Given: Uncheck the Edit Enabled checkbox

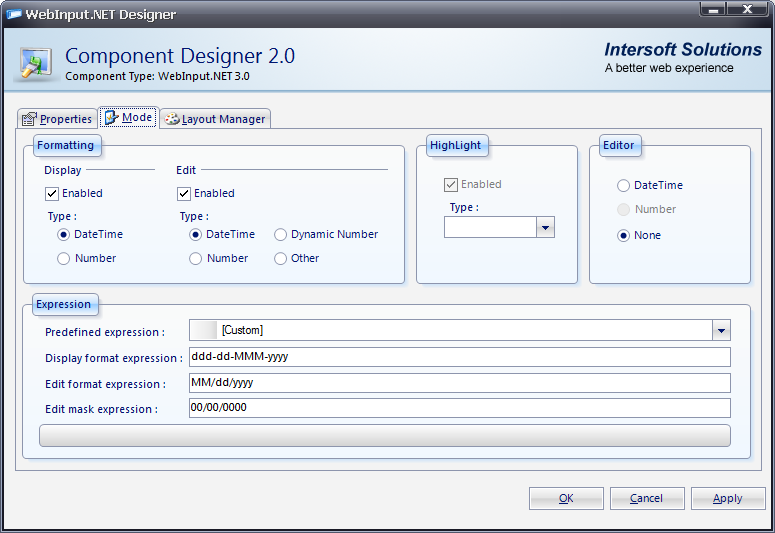Looking at the screenshot, I should (x=184, y=194).
